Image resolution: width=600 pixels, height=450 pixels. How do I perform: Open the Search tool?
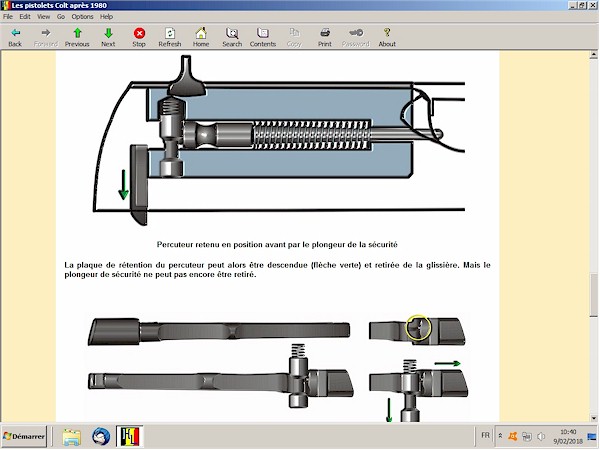[232, 37]
